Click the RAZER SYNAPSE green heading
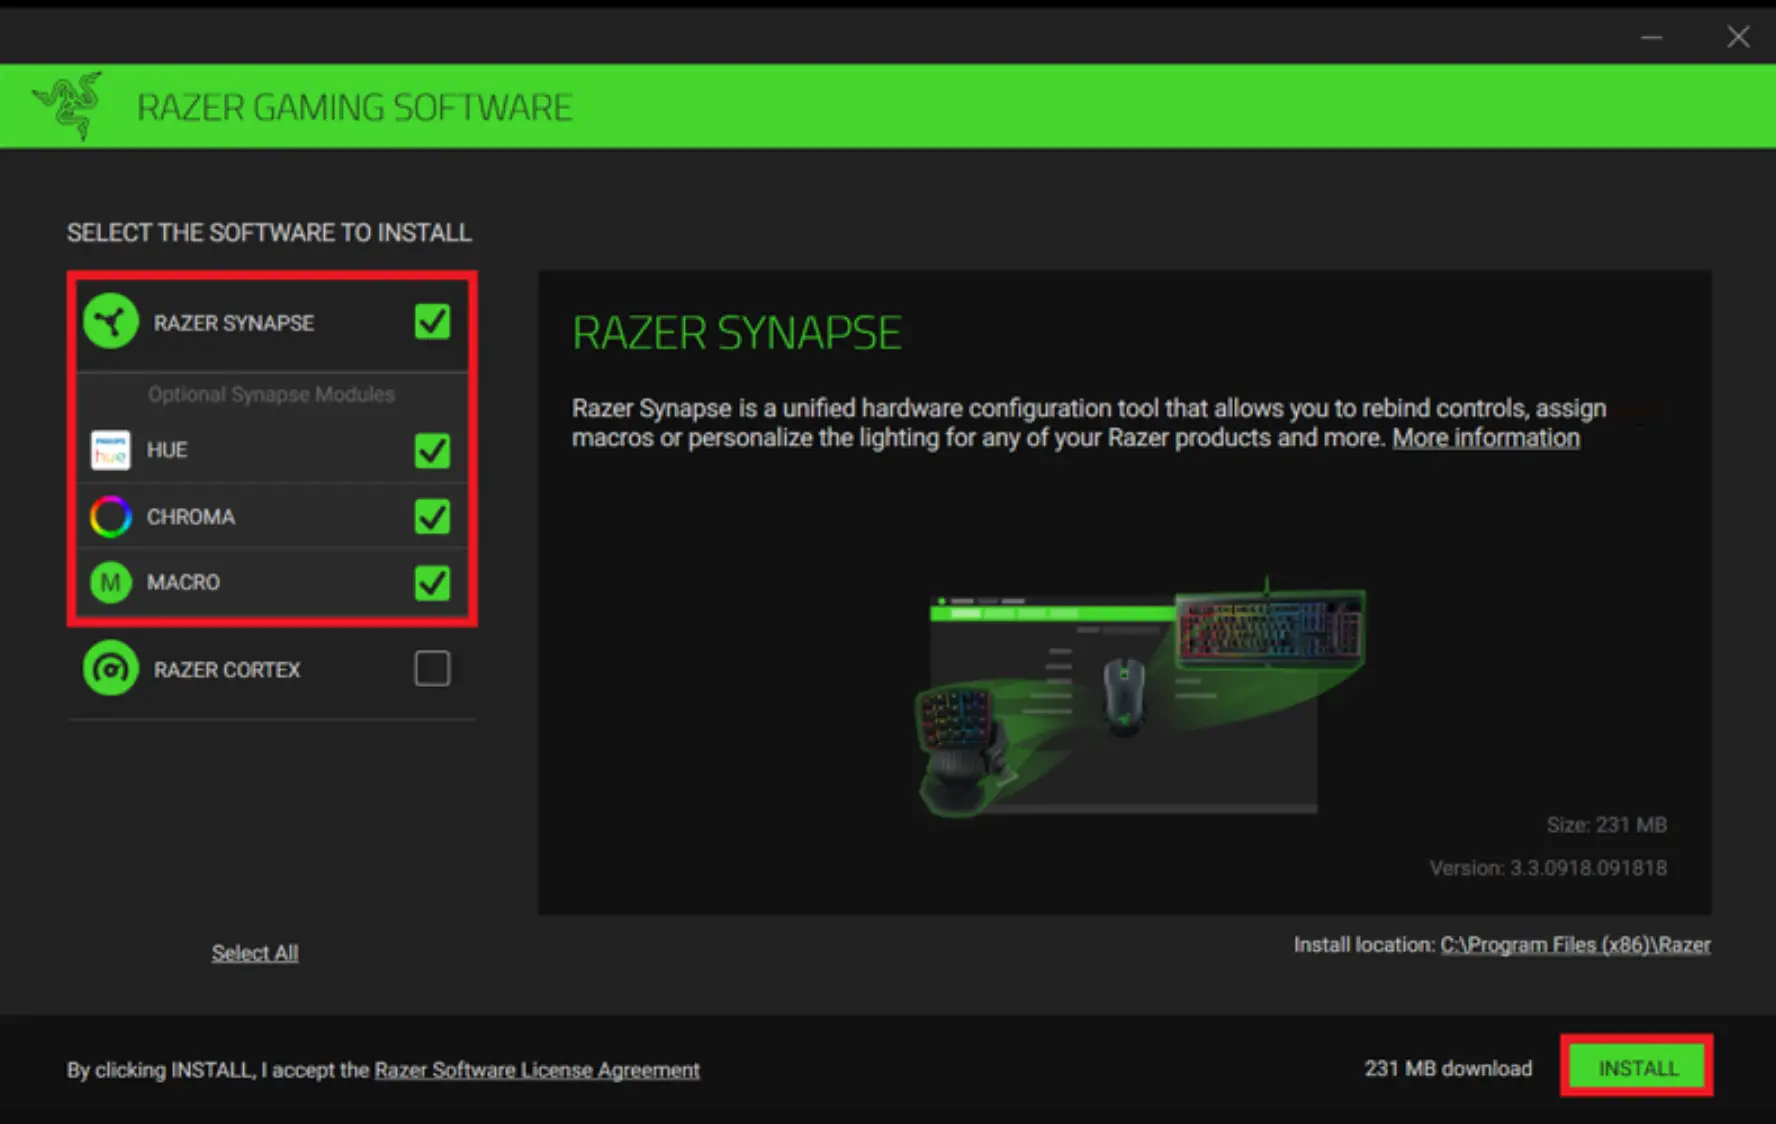1776x1124 pixels. [737, 333]
